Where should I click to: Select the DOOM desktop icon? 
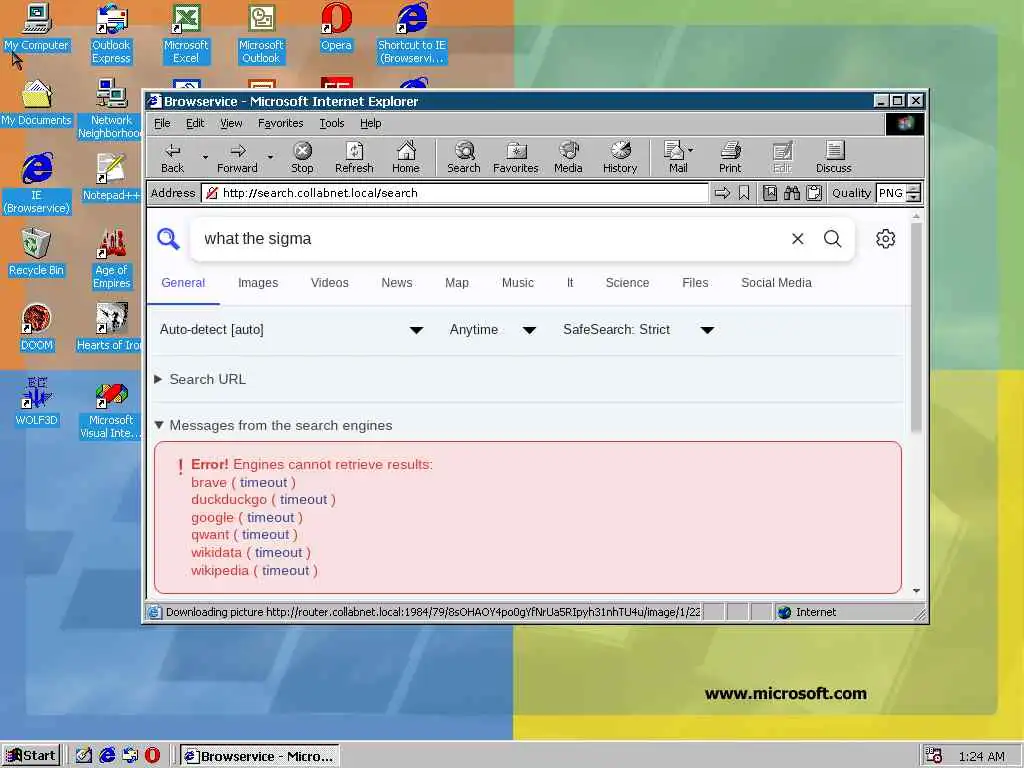point(37,328)
